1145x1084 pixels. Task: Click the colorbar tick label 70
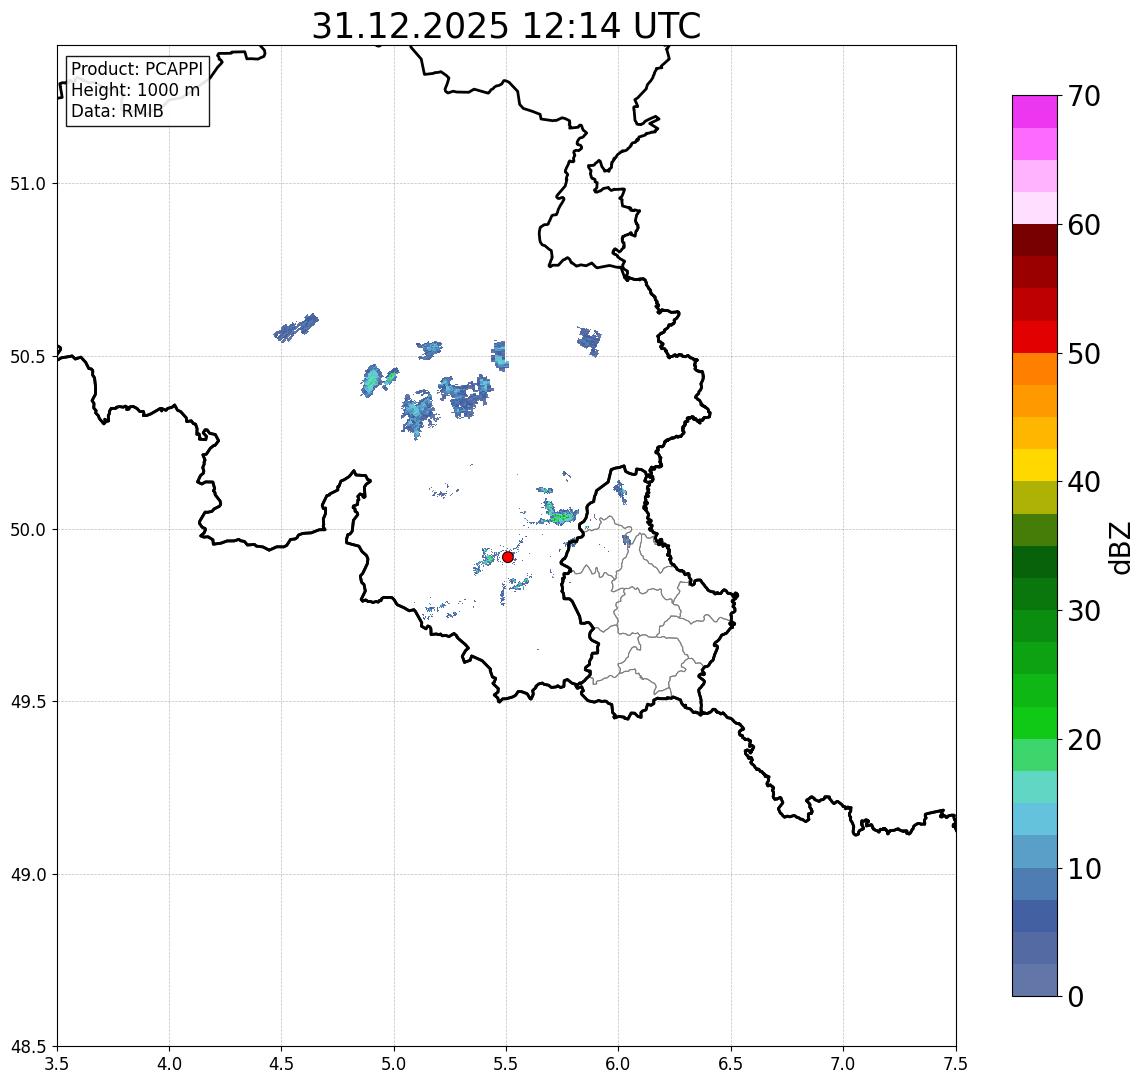[1084, 96]
